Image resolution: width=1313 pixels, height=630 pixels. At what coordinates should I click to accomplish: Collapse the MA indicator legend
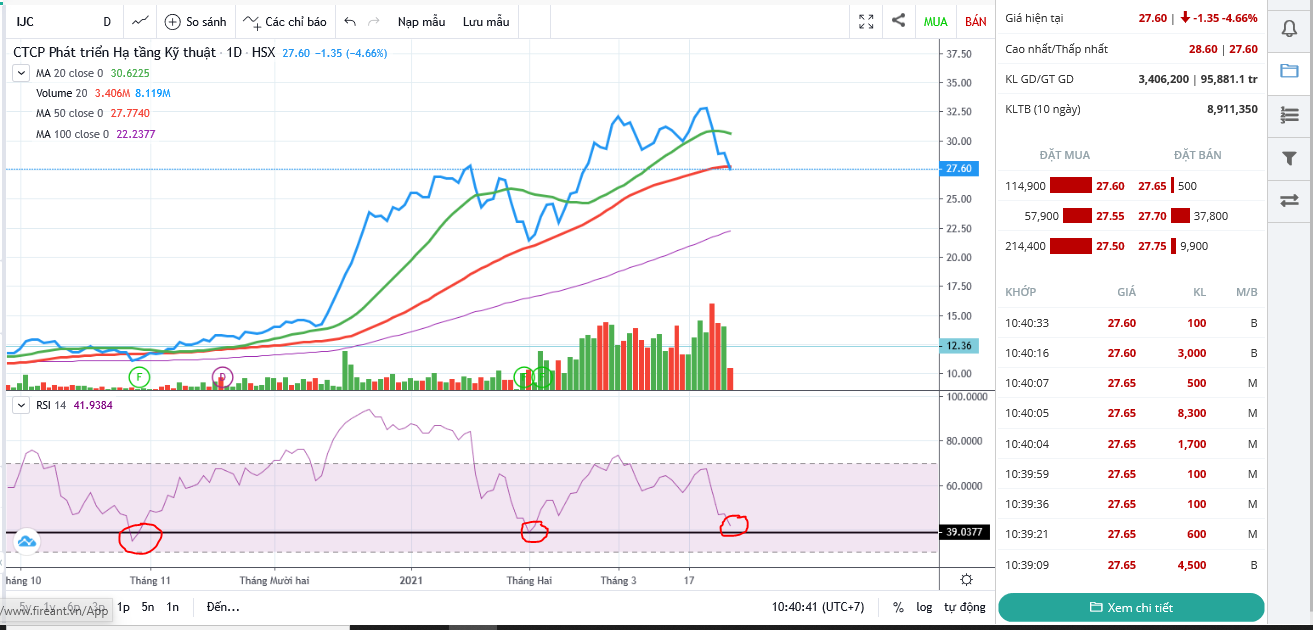coord(20,73)
